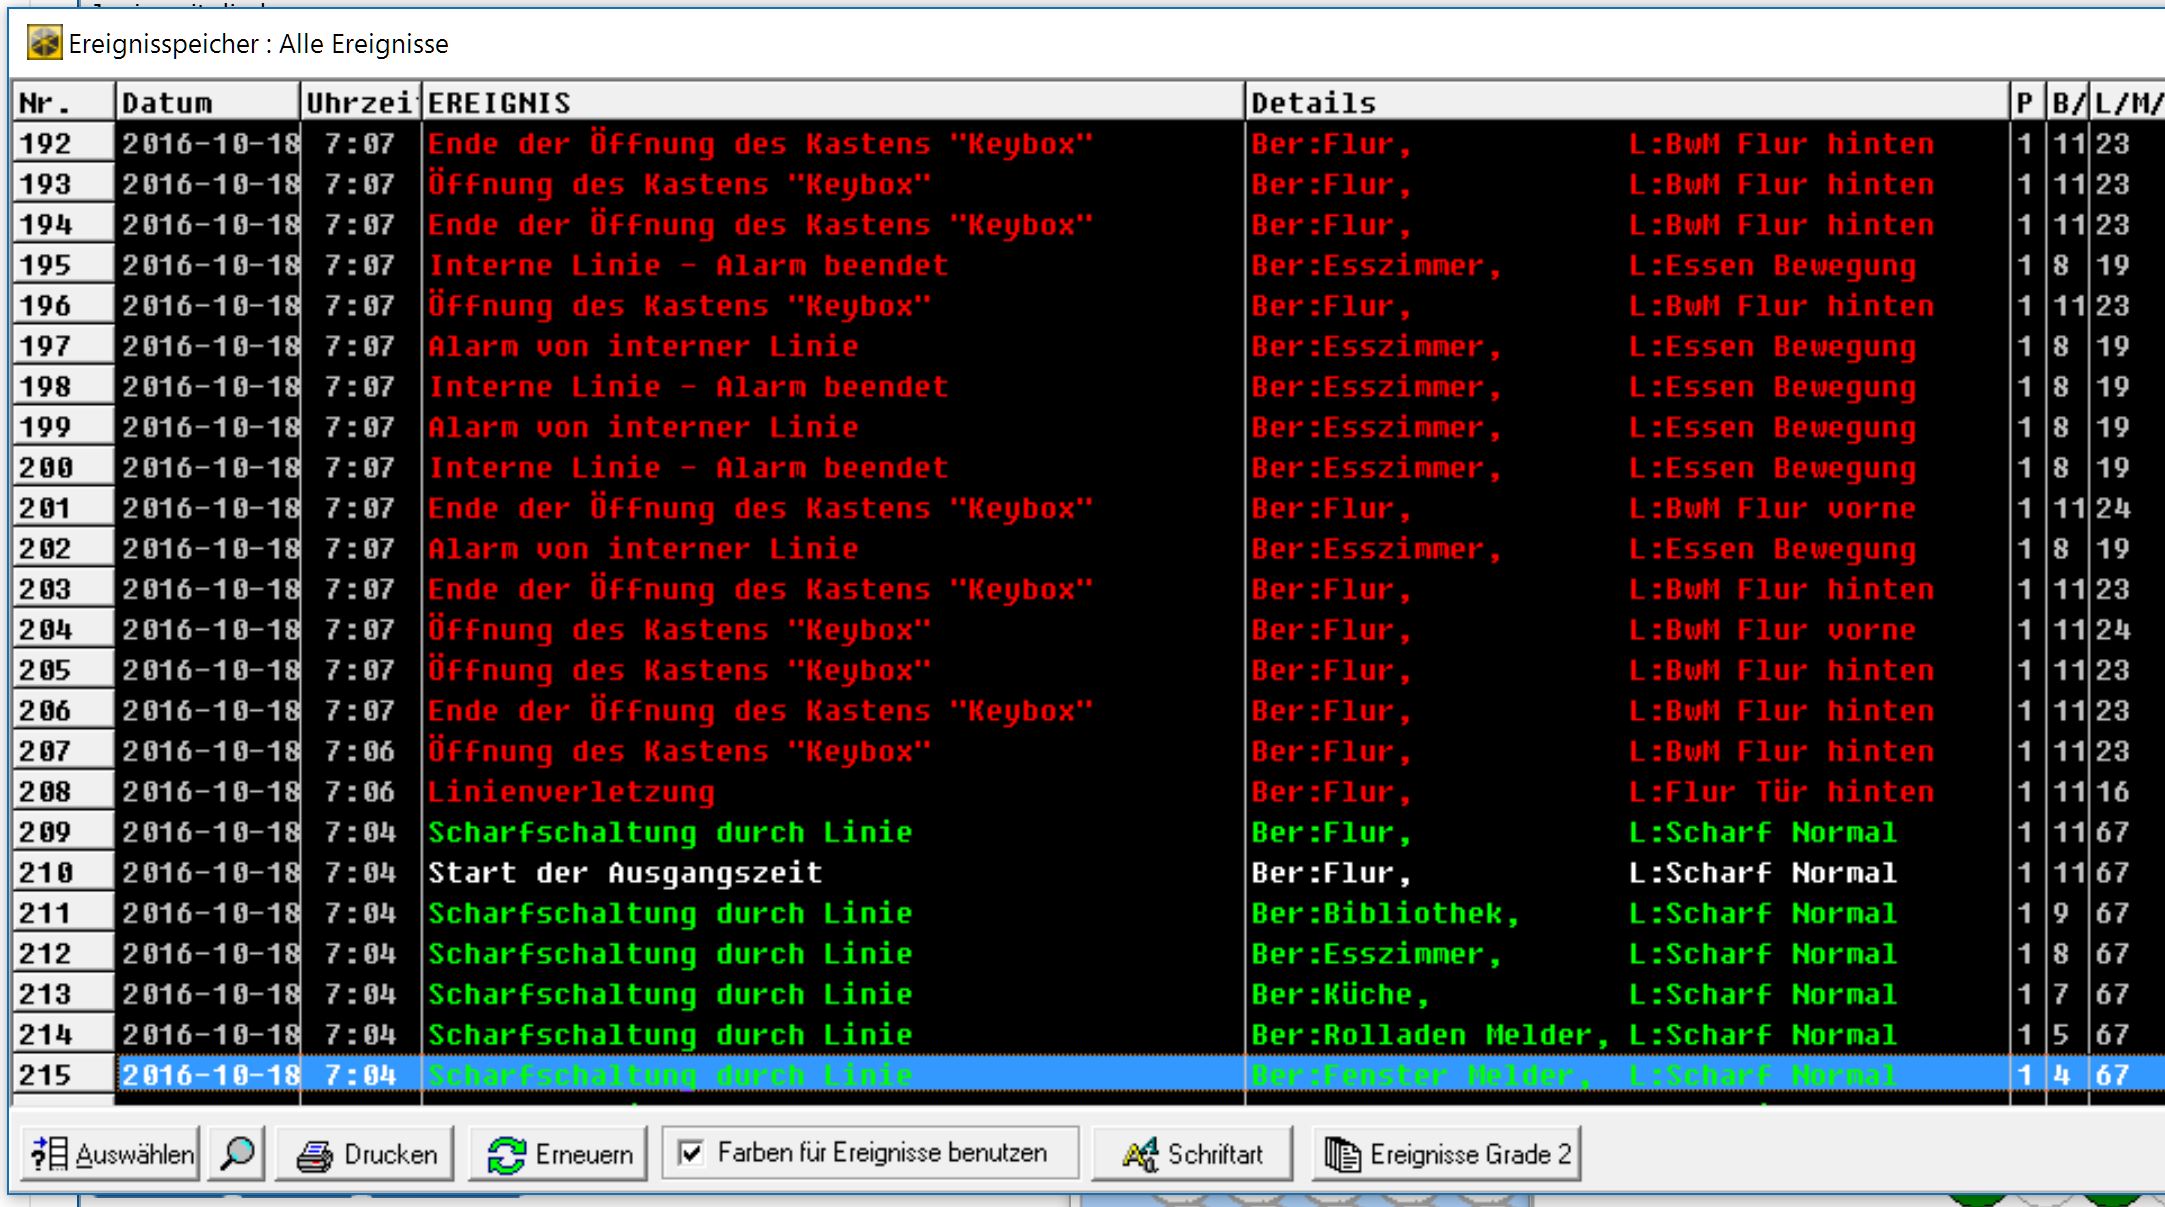Screen dimensions: 2165x1207
Task: Click the Ereignisspeicher window title icon
Action: click(44, 43)
